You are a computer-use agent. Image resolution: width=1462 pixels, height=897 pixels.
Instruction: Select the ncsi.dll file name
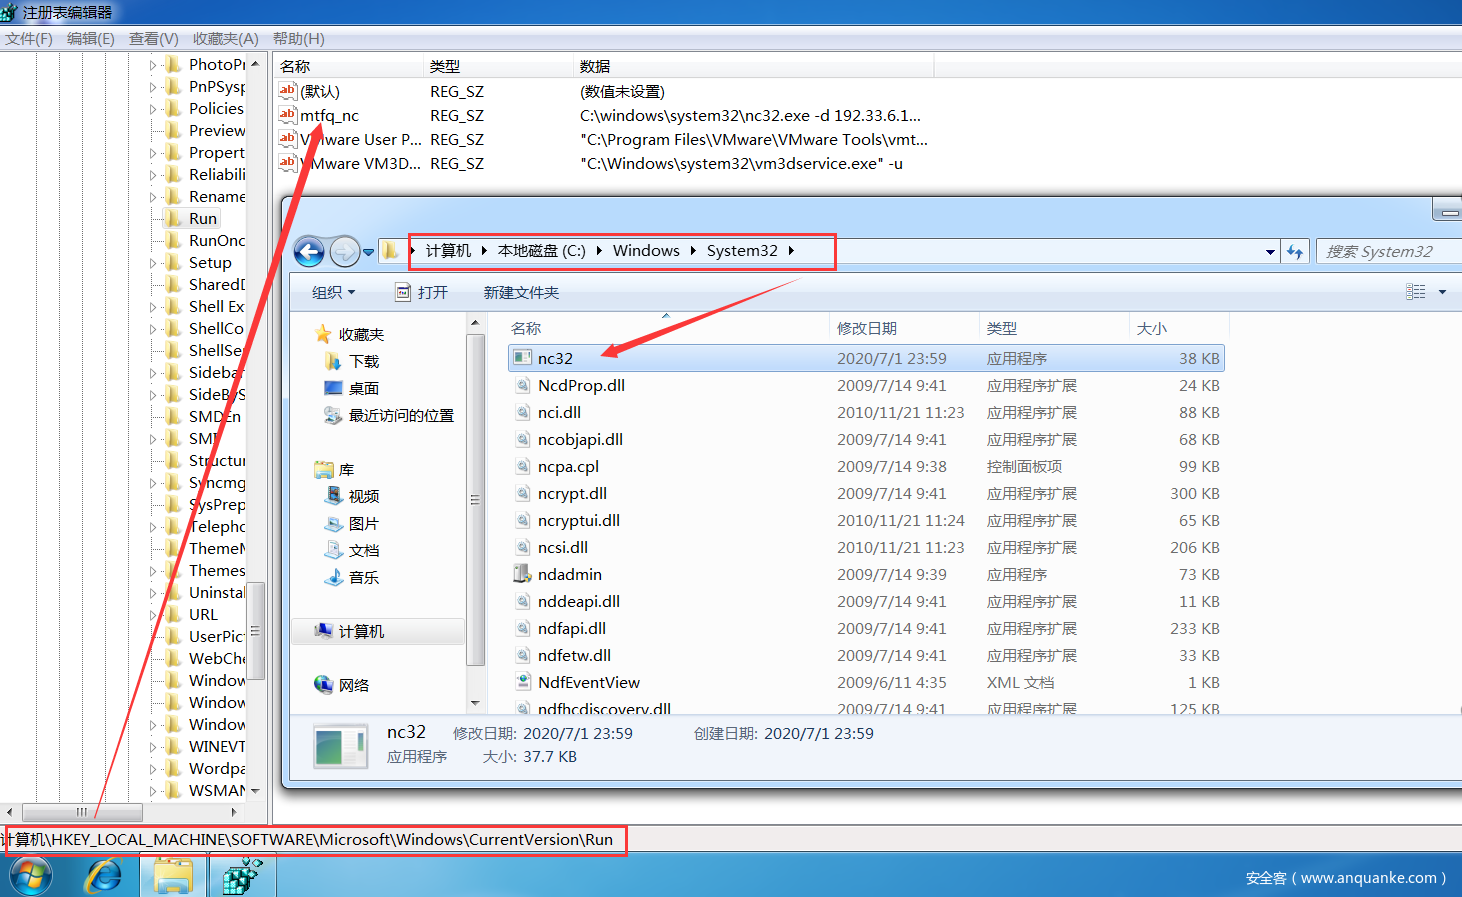563,547
